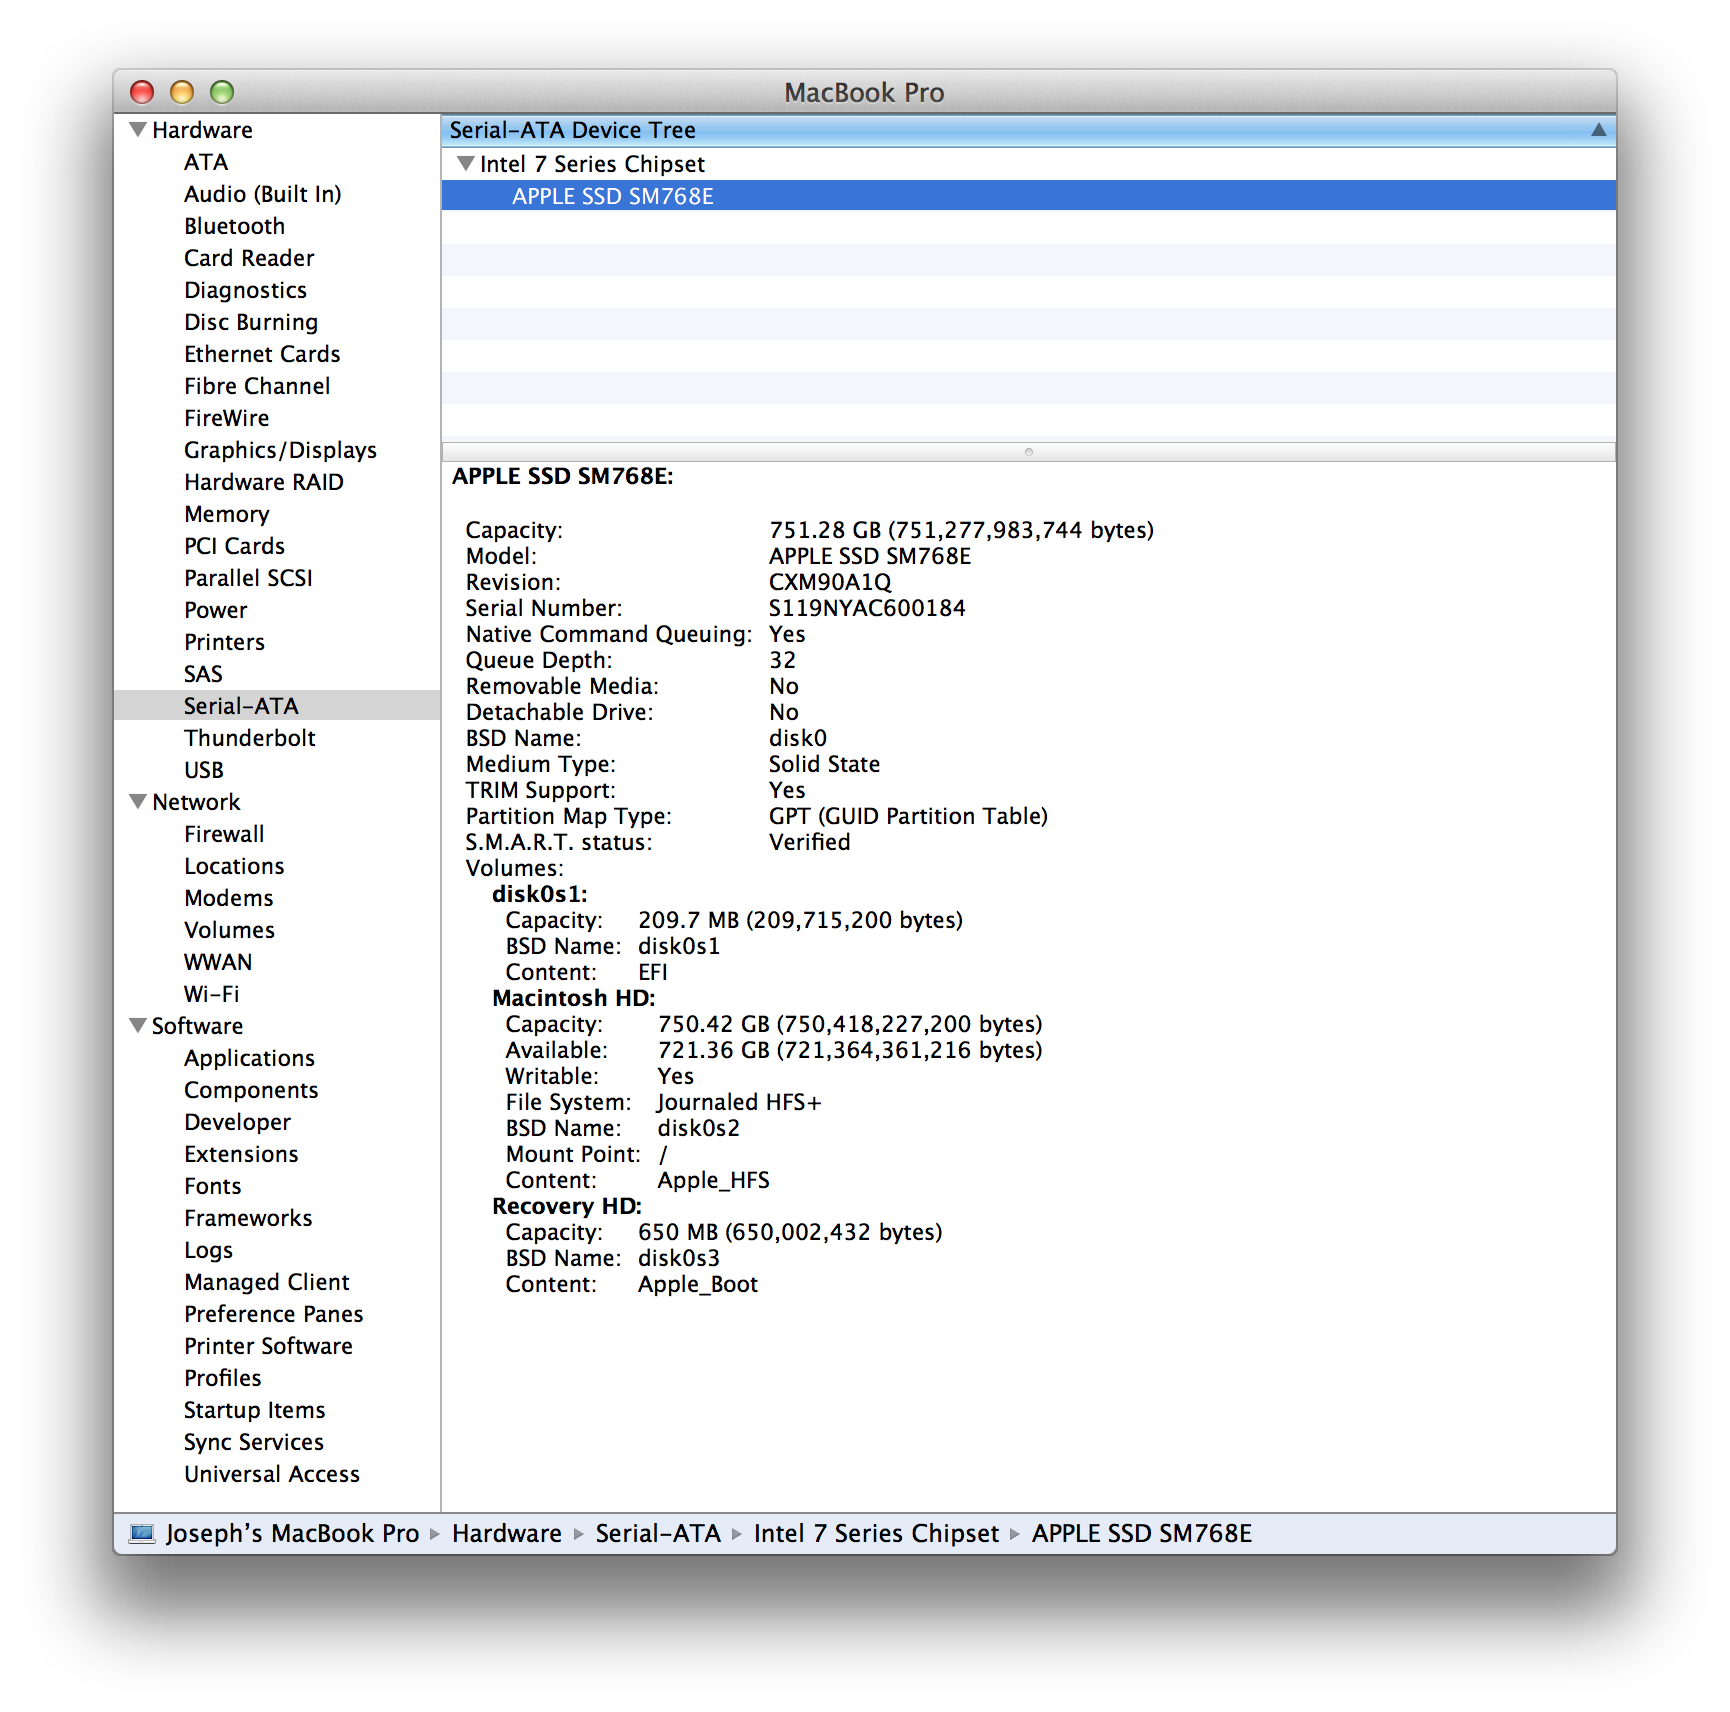Click Intel 7 Series Chipset in path bar
Image resolution: width=1730 pixels, height=1712 pixels.
tap(877, 1533)
